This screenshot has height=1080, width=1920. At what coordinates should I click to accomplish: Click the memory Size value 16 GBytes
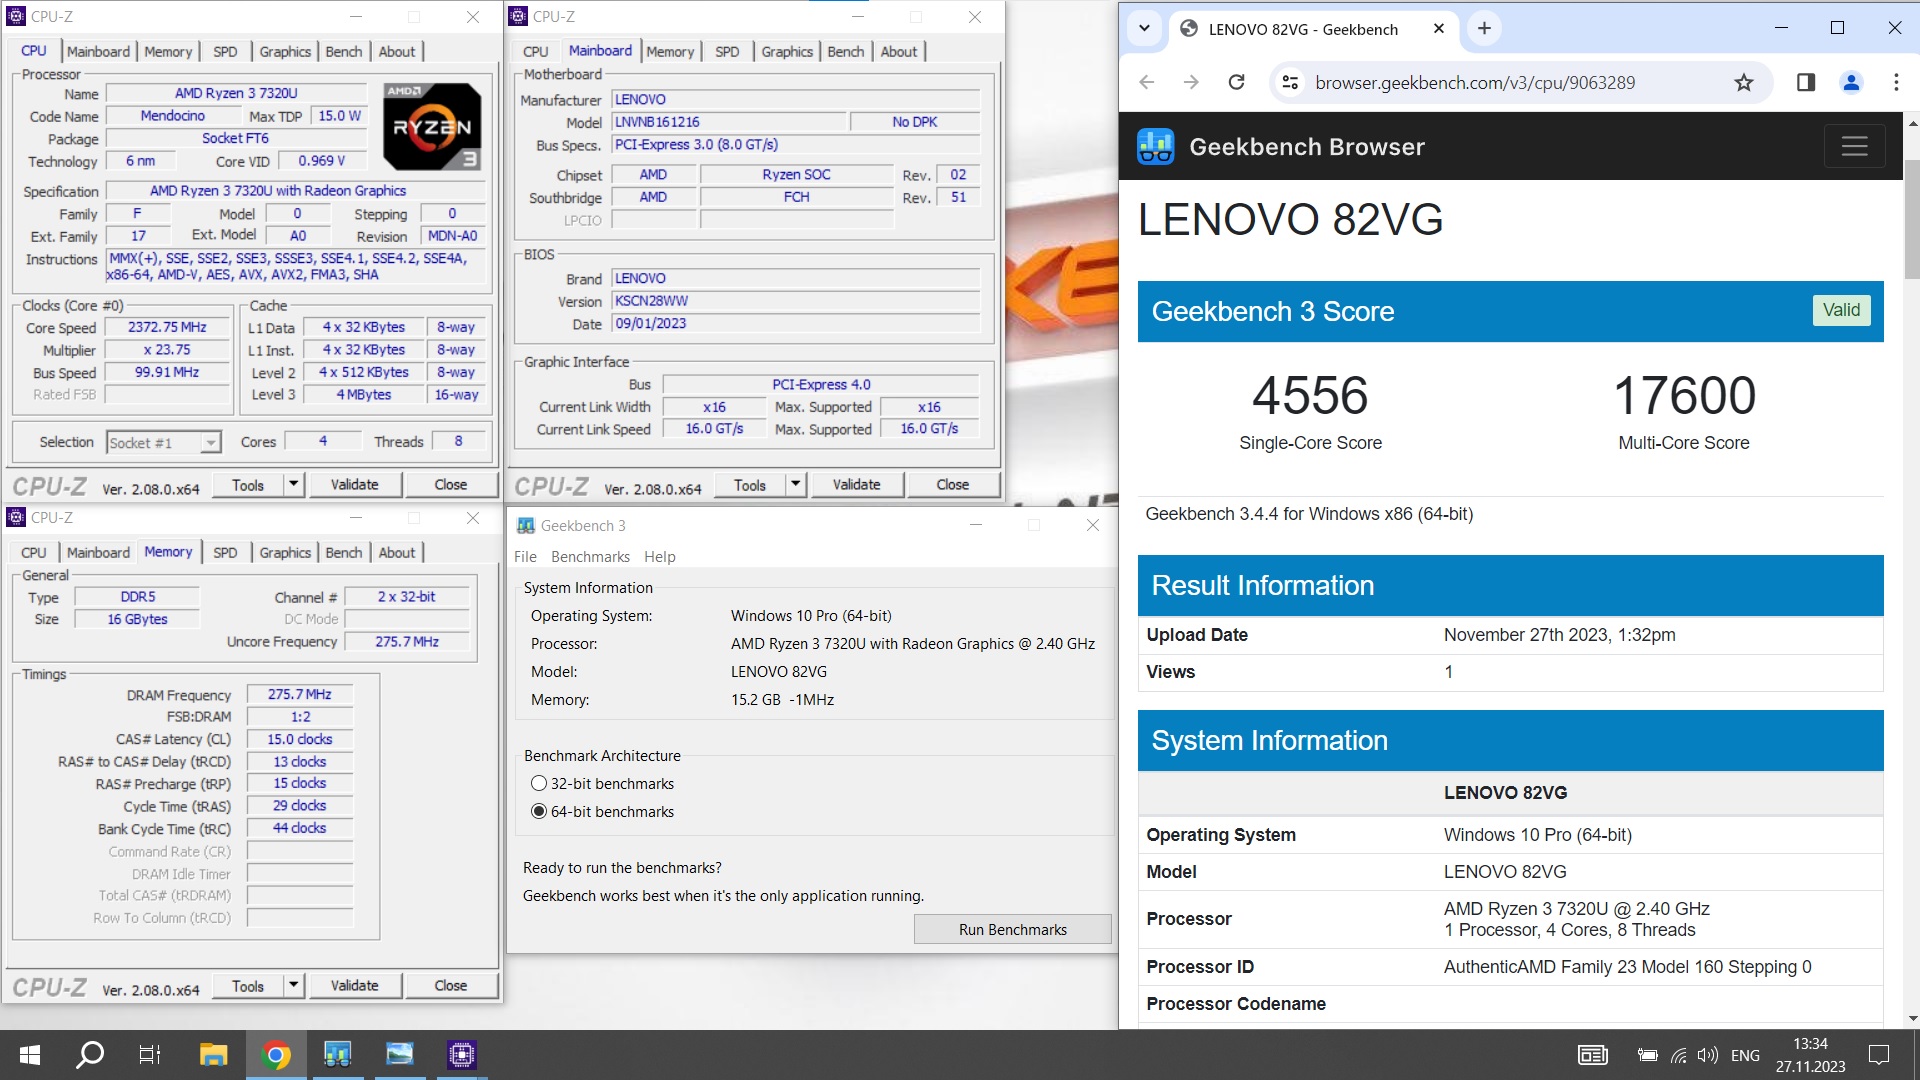click(137, 619)
